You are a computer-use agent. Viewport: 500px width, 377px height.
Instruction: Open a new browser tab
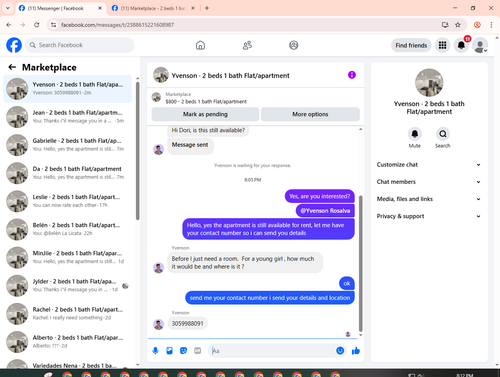tap(207, 8)
